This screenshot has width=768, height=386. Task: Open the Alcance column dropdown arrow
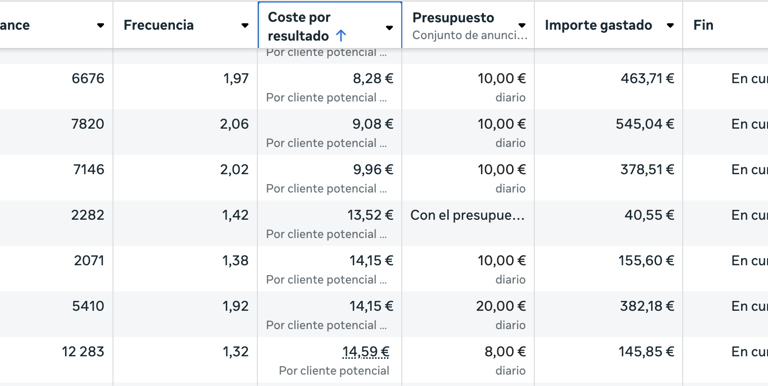point(100,25)
